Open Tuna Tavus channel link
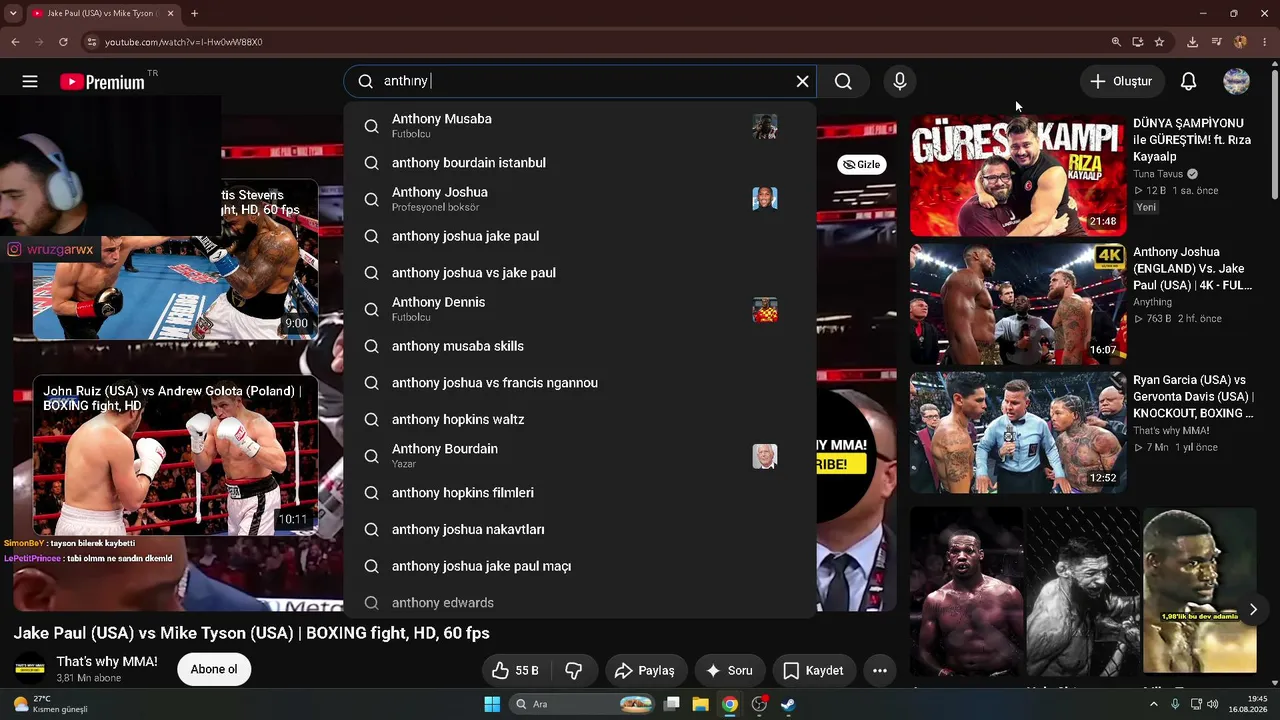The height and width of the screenshot is (720, 1280). click(1158, 174)
